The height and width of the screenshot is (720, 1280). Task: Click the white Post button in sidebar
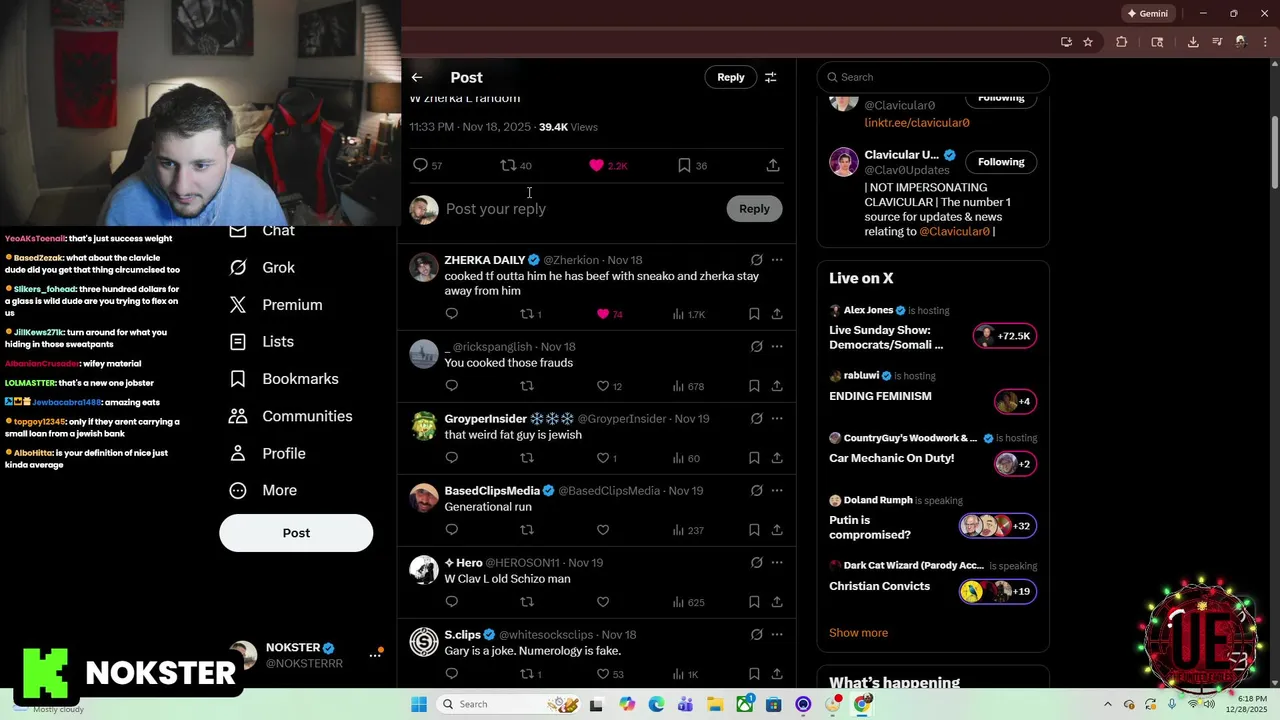[x=296, y=533]
